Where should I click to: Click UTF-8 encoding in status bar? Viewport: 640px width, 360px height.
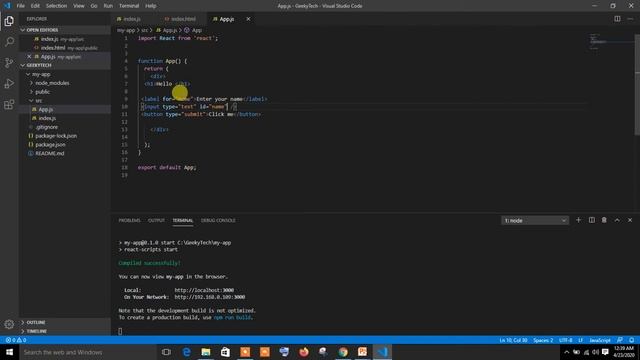point(565,340)
